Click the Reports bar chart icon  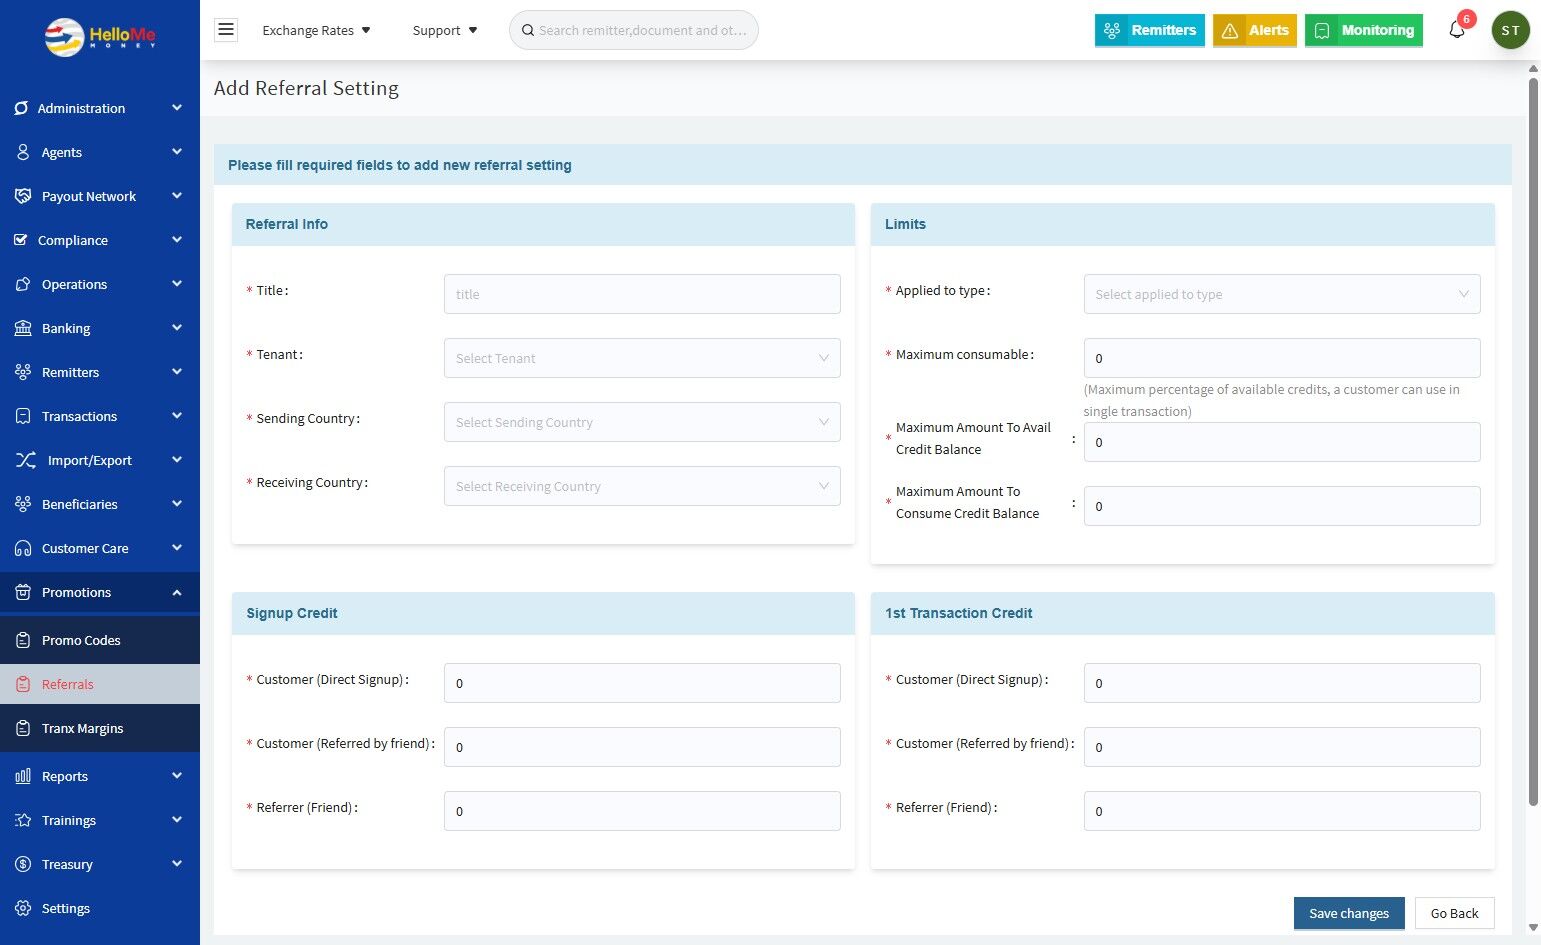(23, 776)
